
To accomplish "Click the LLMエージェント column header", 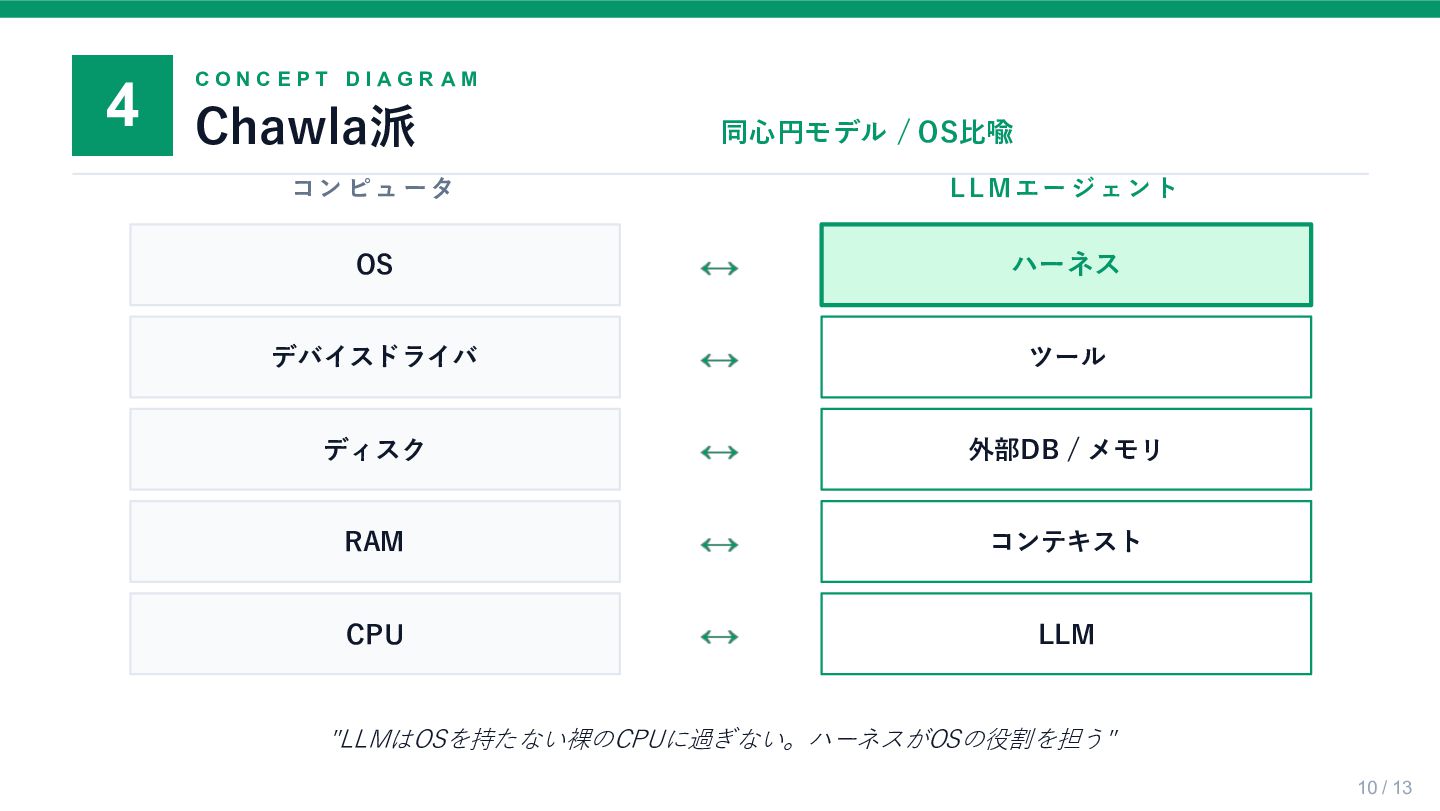I will click(x=1065, y=188).
